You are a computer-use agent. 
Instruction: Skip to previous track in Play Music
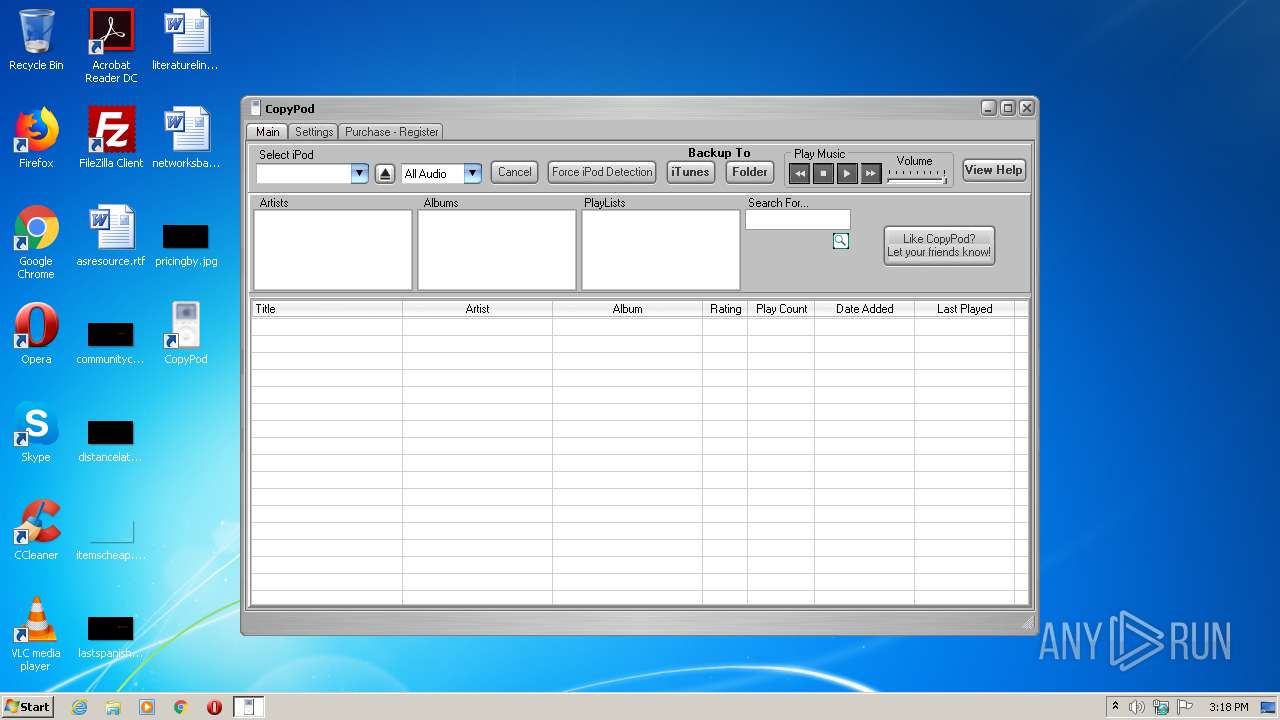pos(799,174)
